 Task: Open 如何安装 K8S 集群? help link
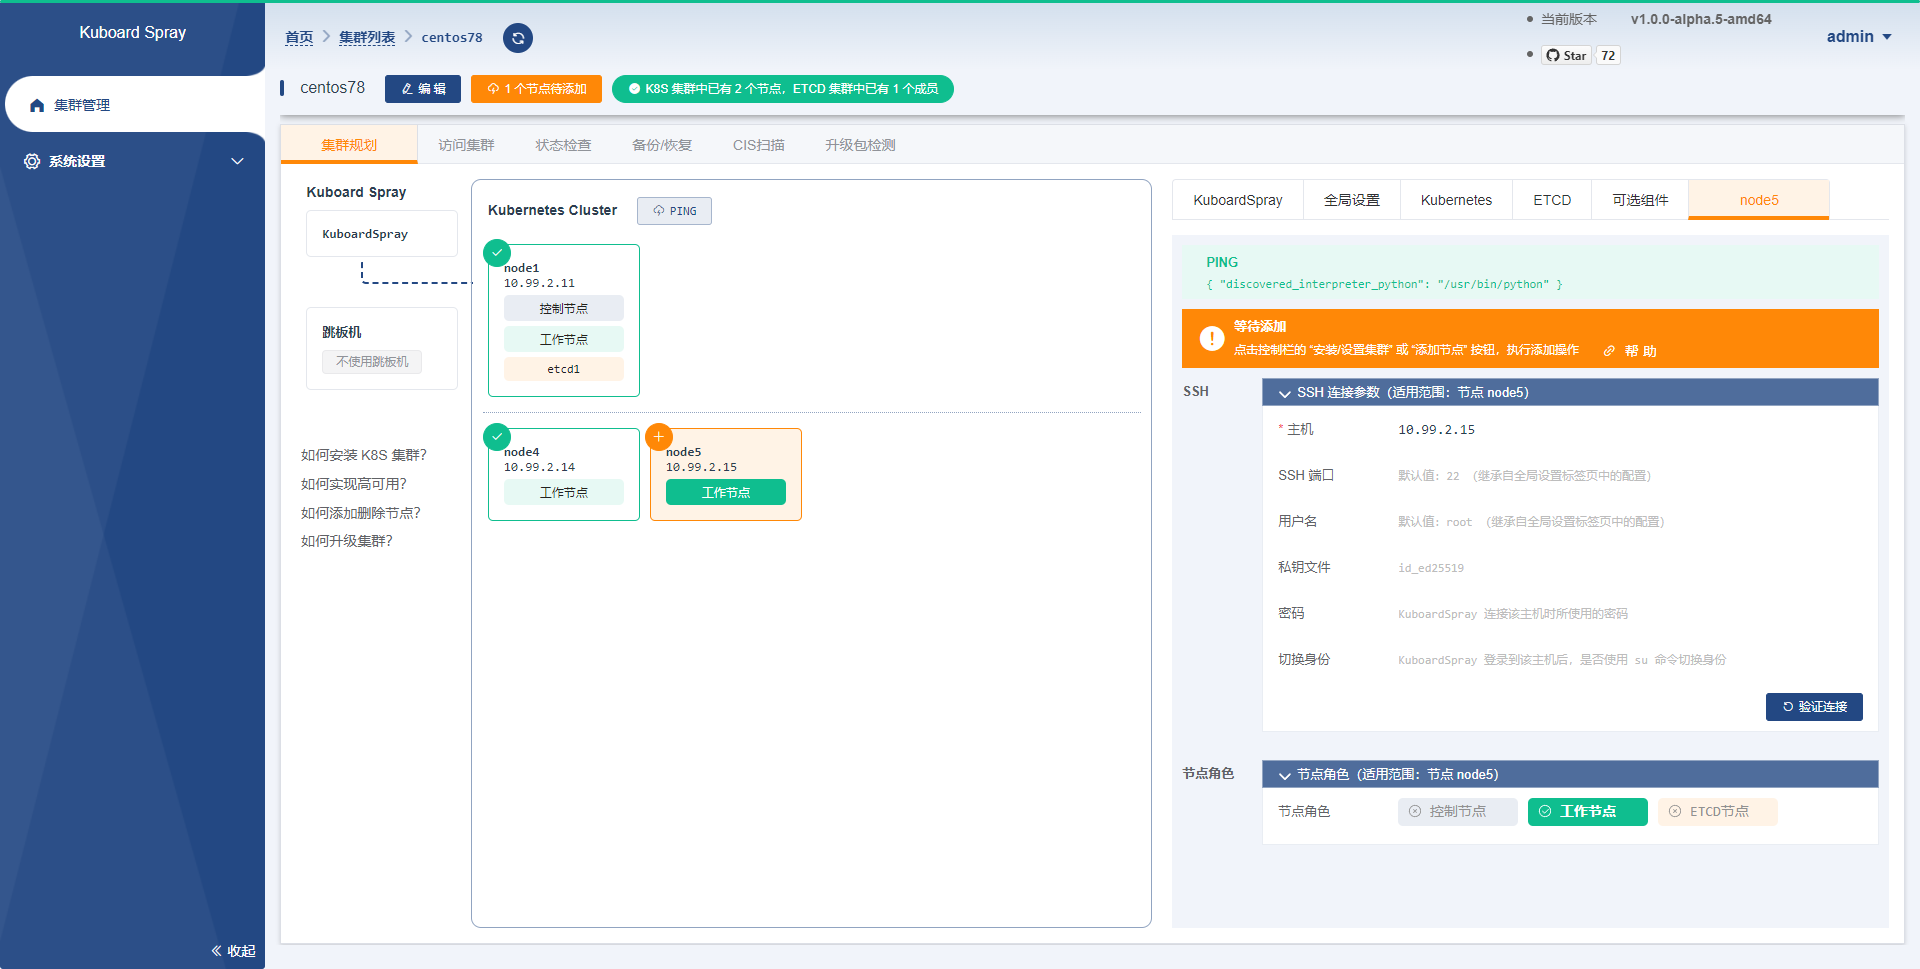(364, 455)
